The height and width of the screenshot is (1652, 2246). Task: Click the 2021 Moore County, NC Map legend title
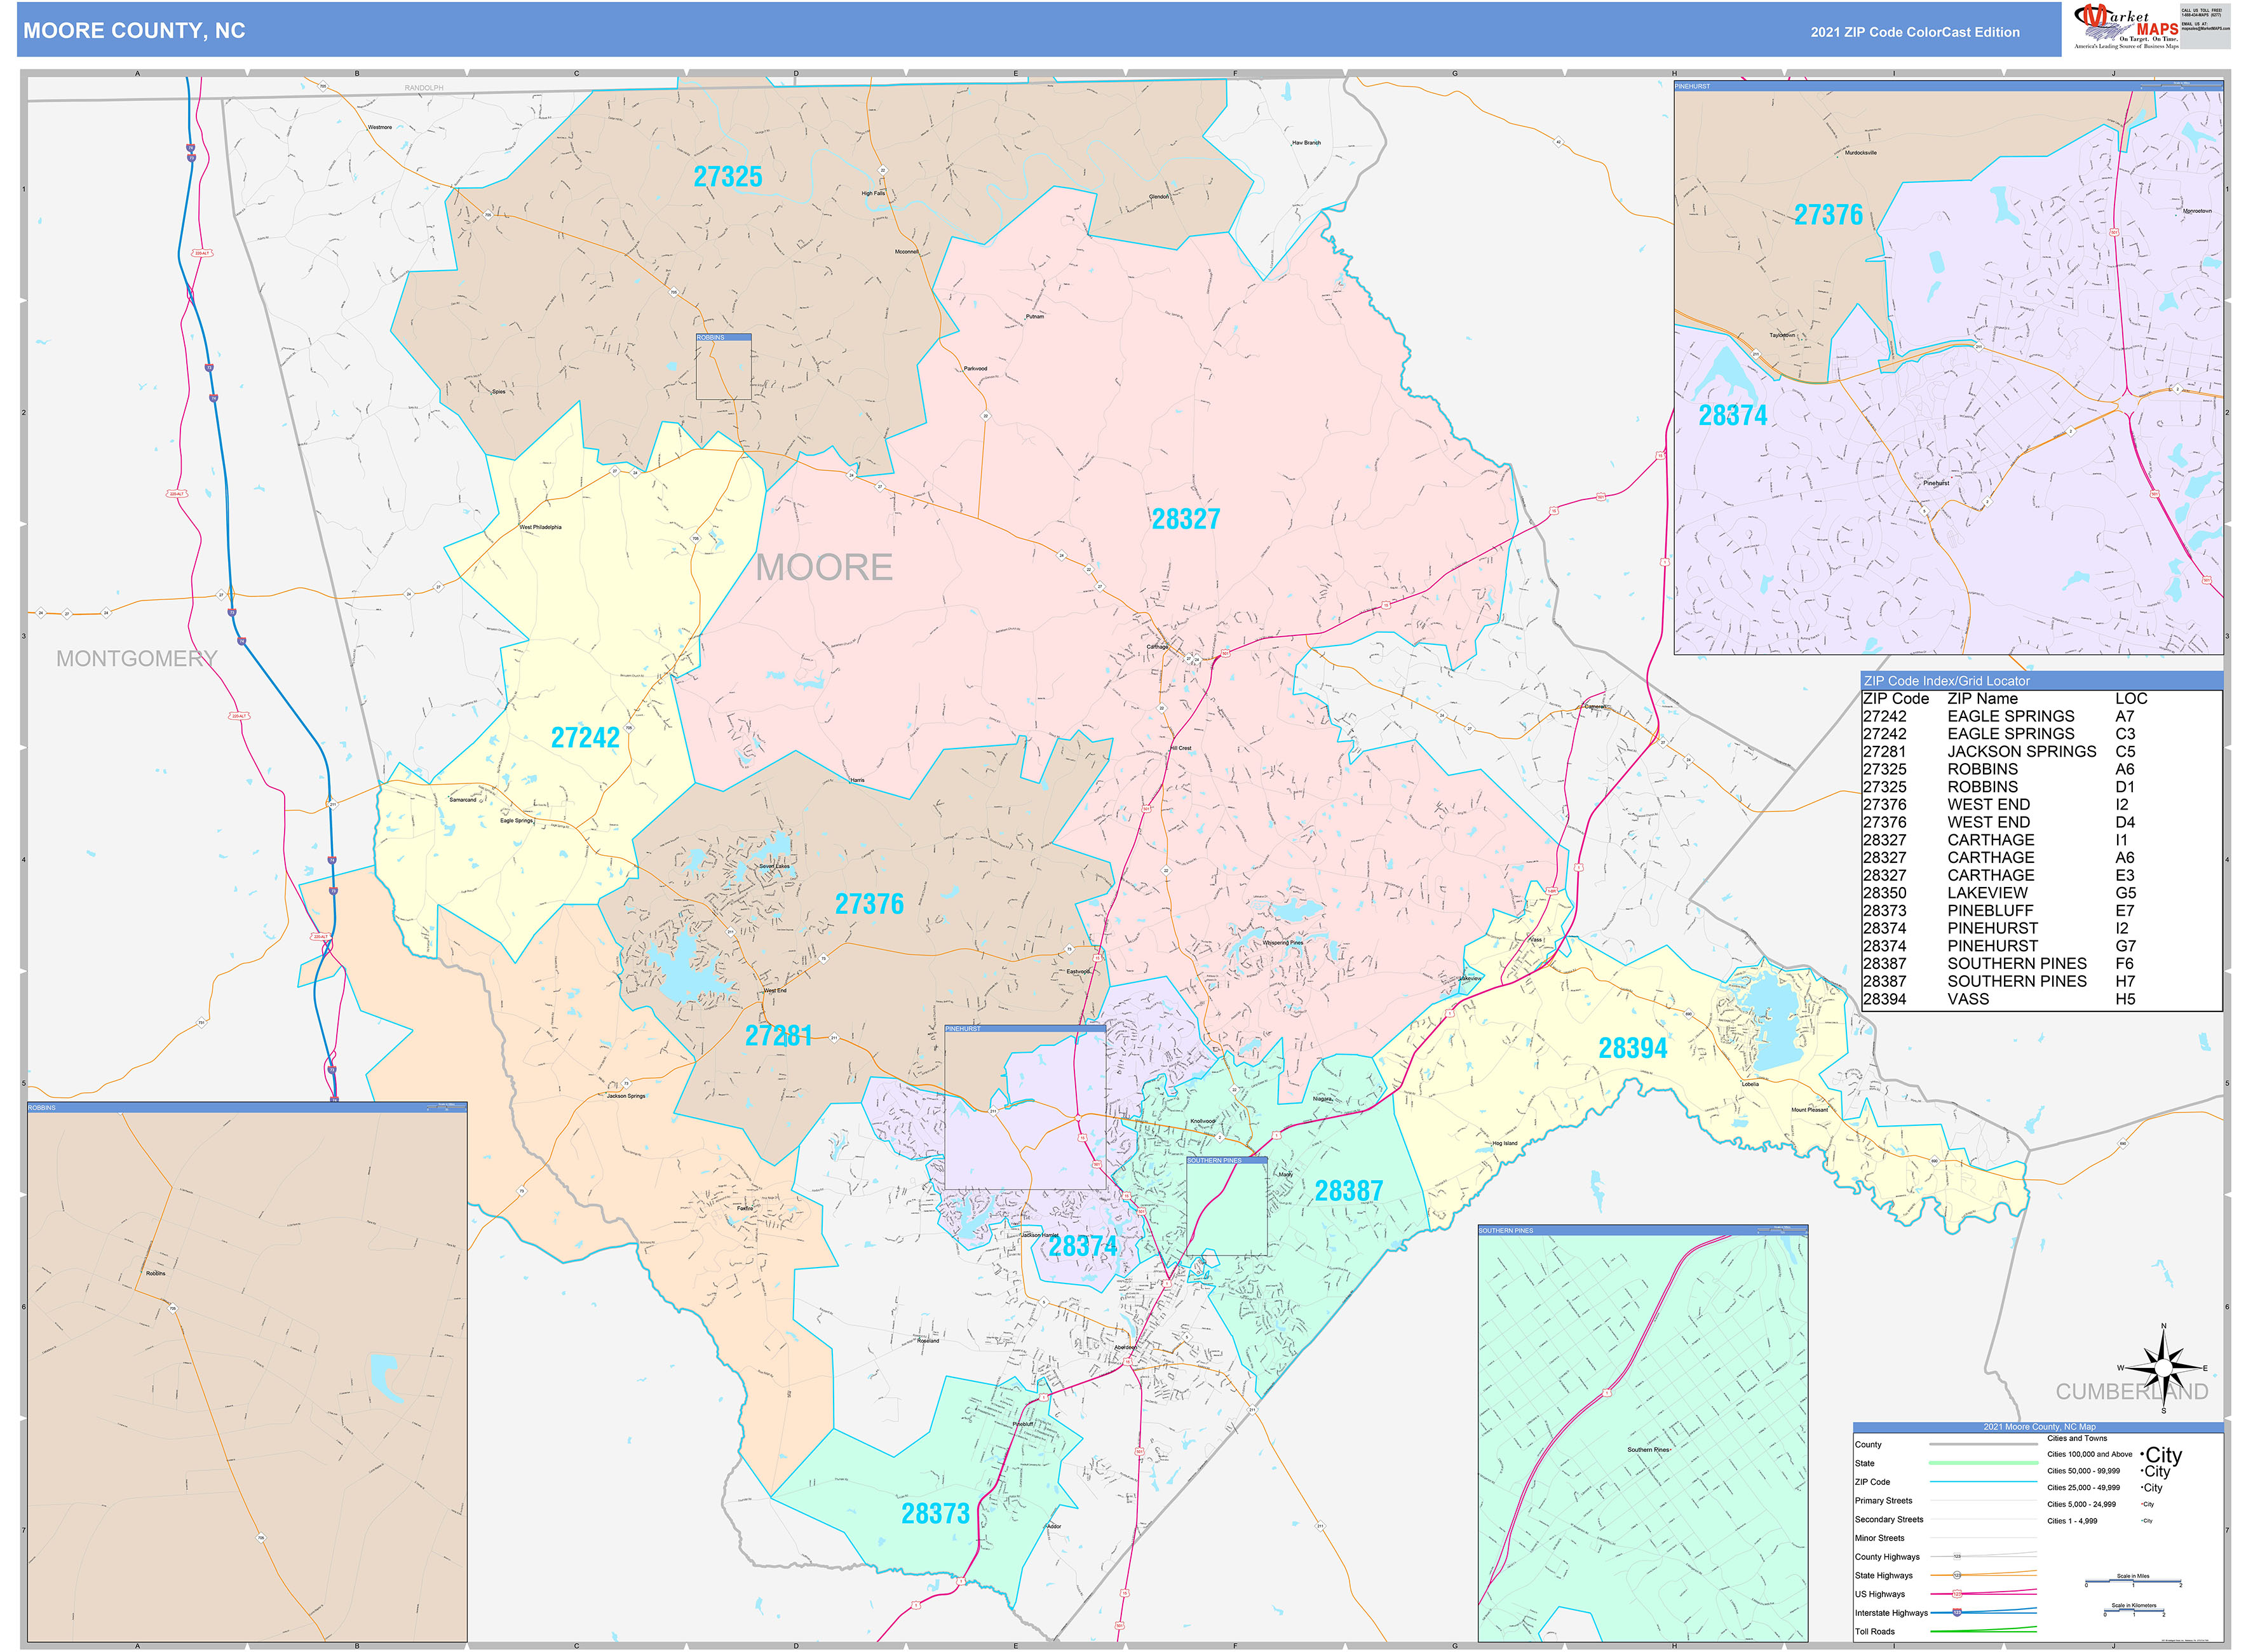tap(2040, 1427)
